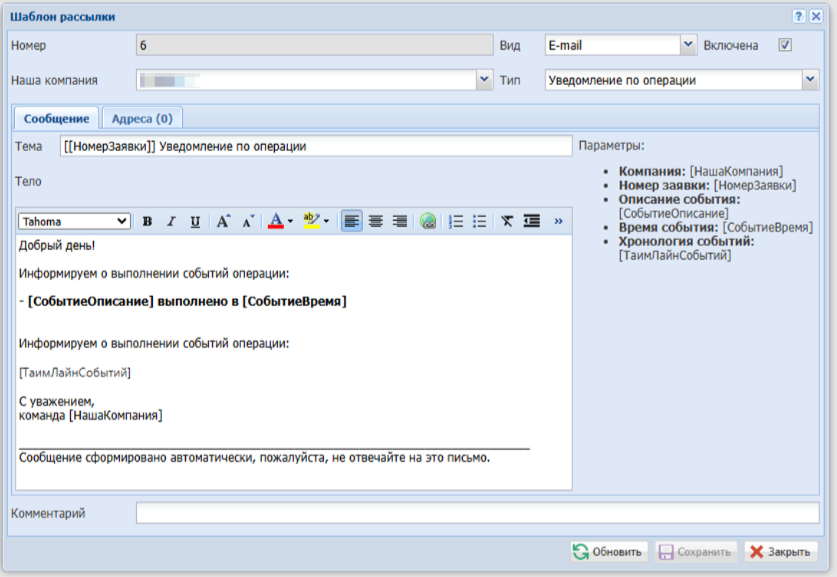
Task: Create a numbered list
Action: (456, 221)
